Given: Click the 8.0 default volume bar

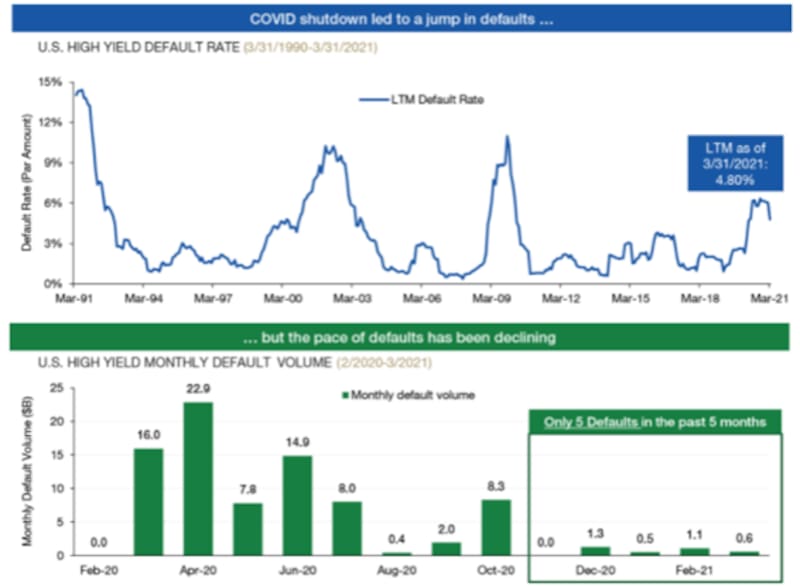Looking at the screenshot, I should click(348, 528).
